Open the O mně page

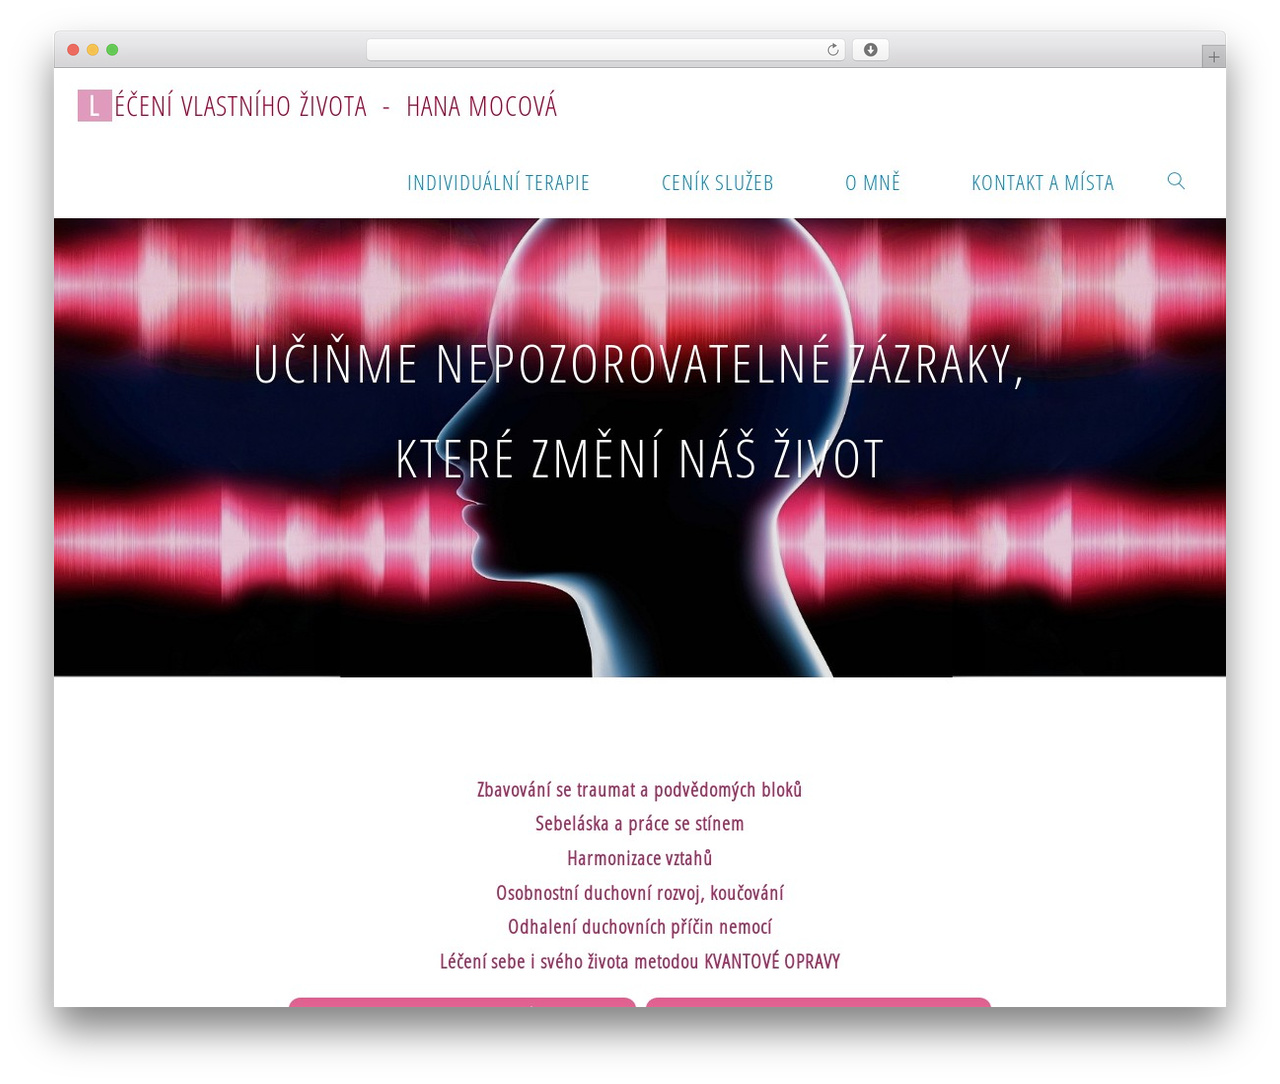coord(872,183)
